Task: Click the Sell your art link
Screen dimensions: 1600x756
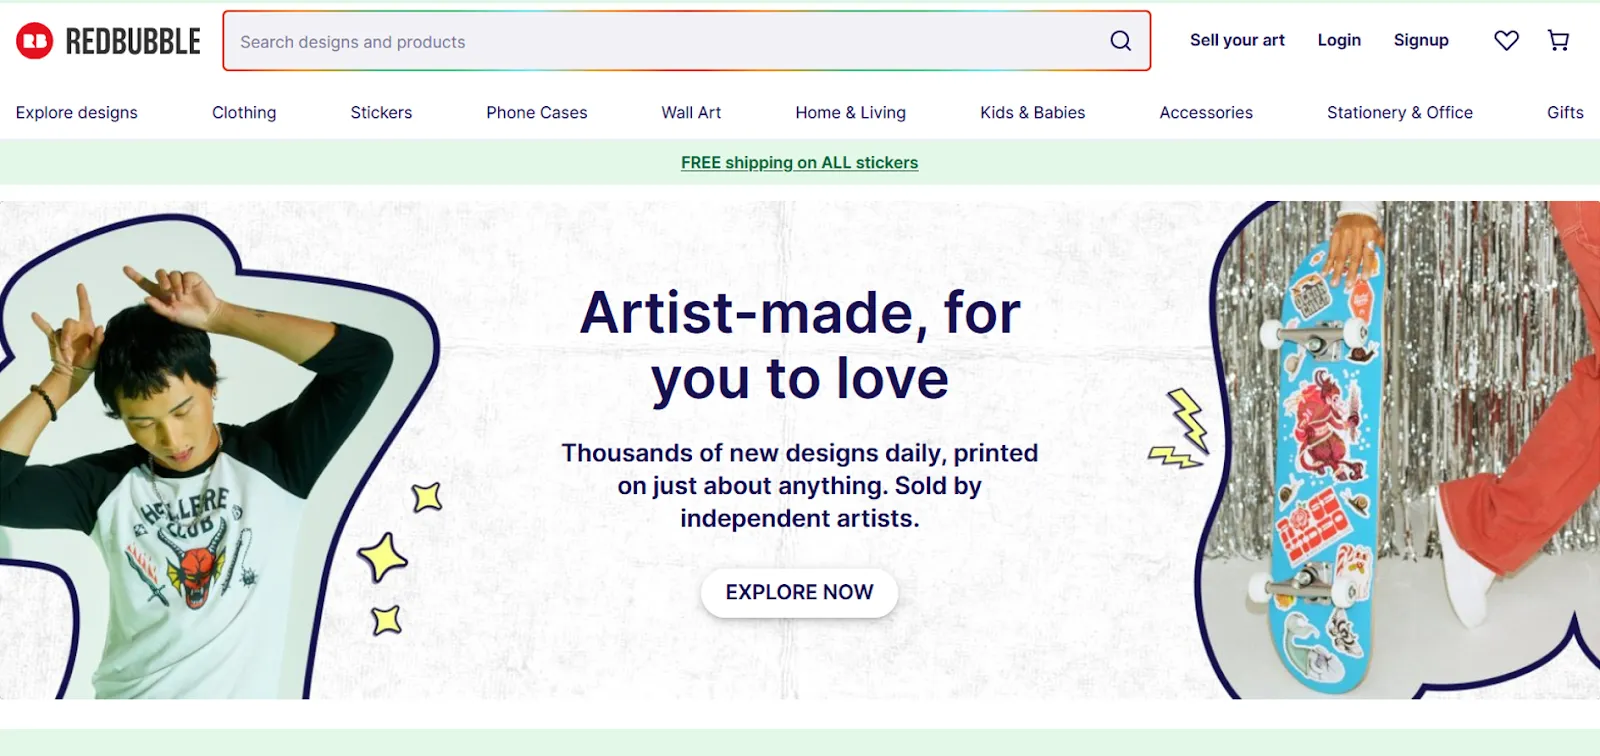Action: point(1237,40)
